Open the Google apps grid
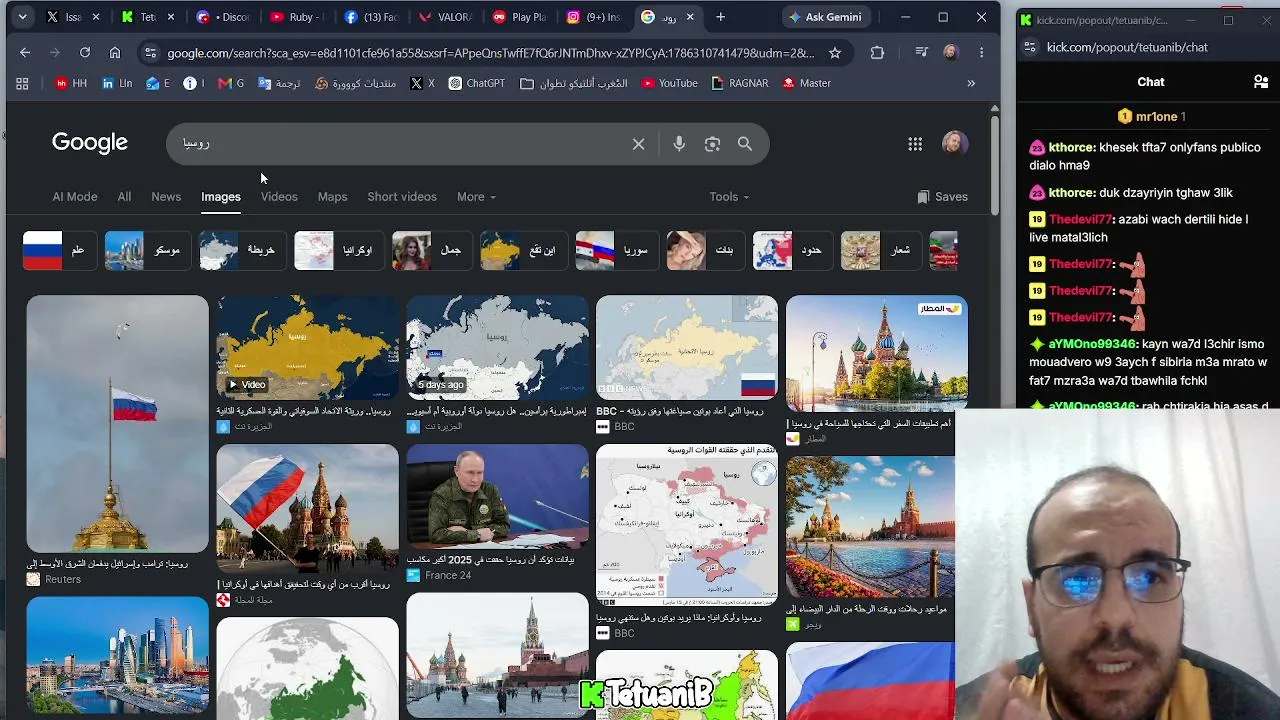The height and width of the screenshot is (720, 1280). (x=915, y=144)
